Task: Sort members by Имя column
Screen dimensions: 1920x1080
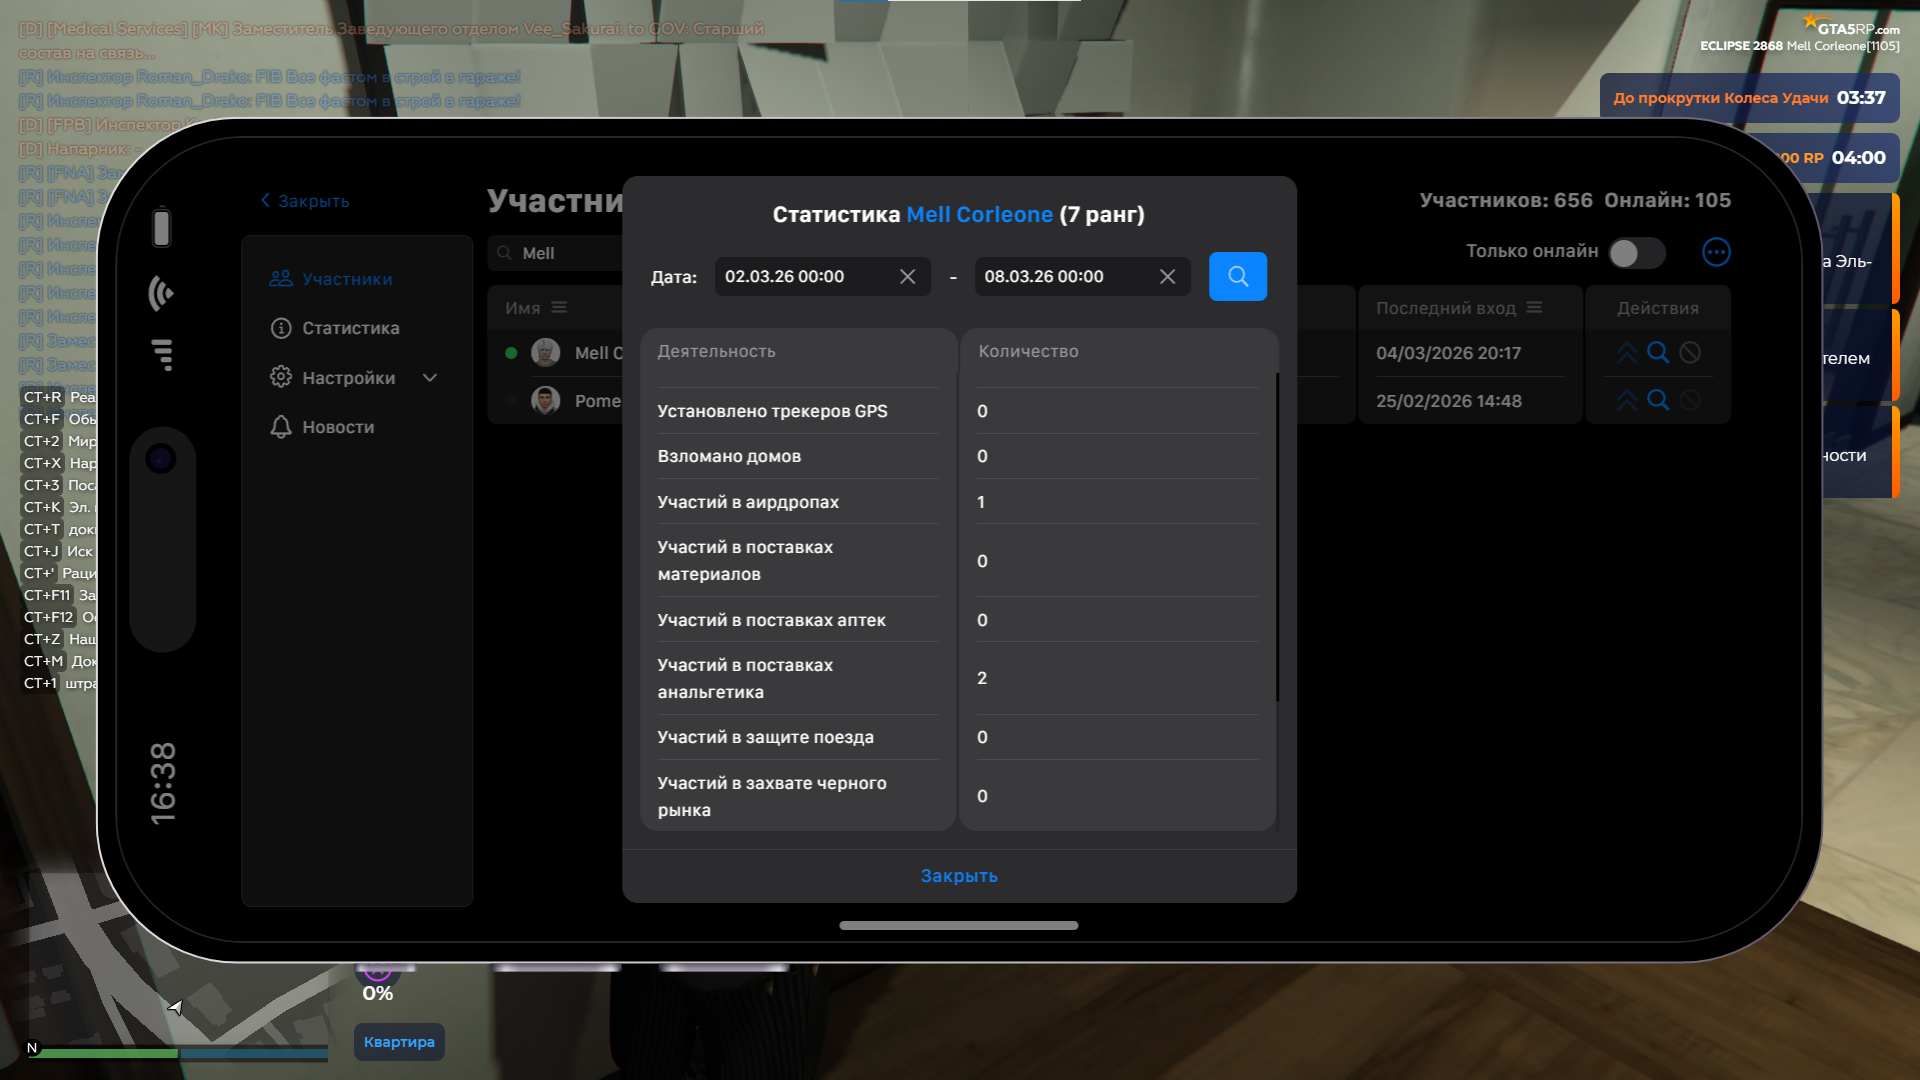Action: tap(559, 308)
